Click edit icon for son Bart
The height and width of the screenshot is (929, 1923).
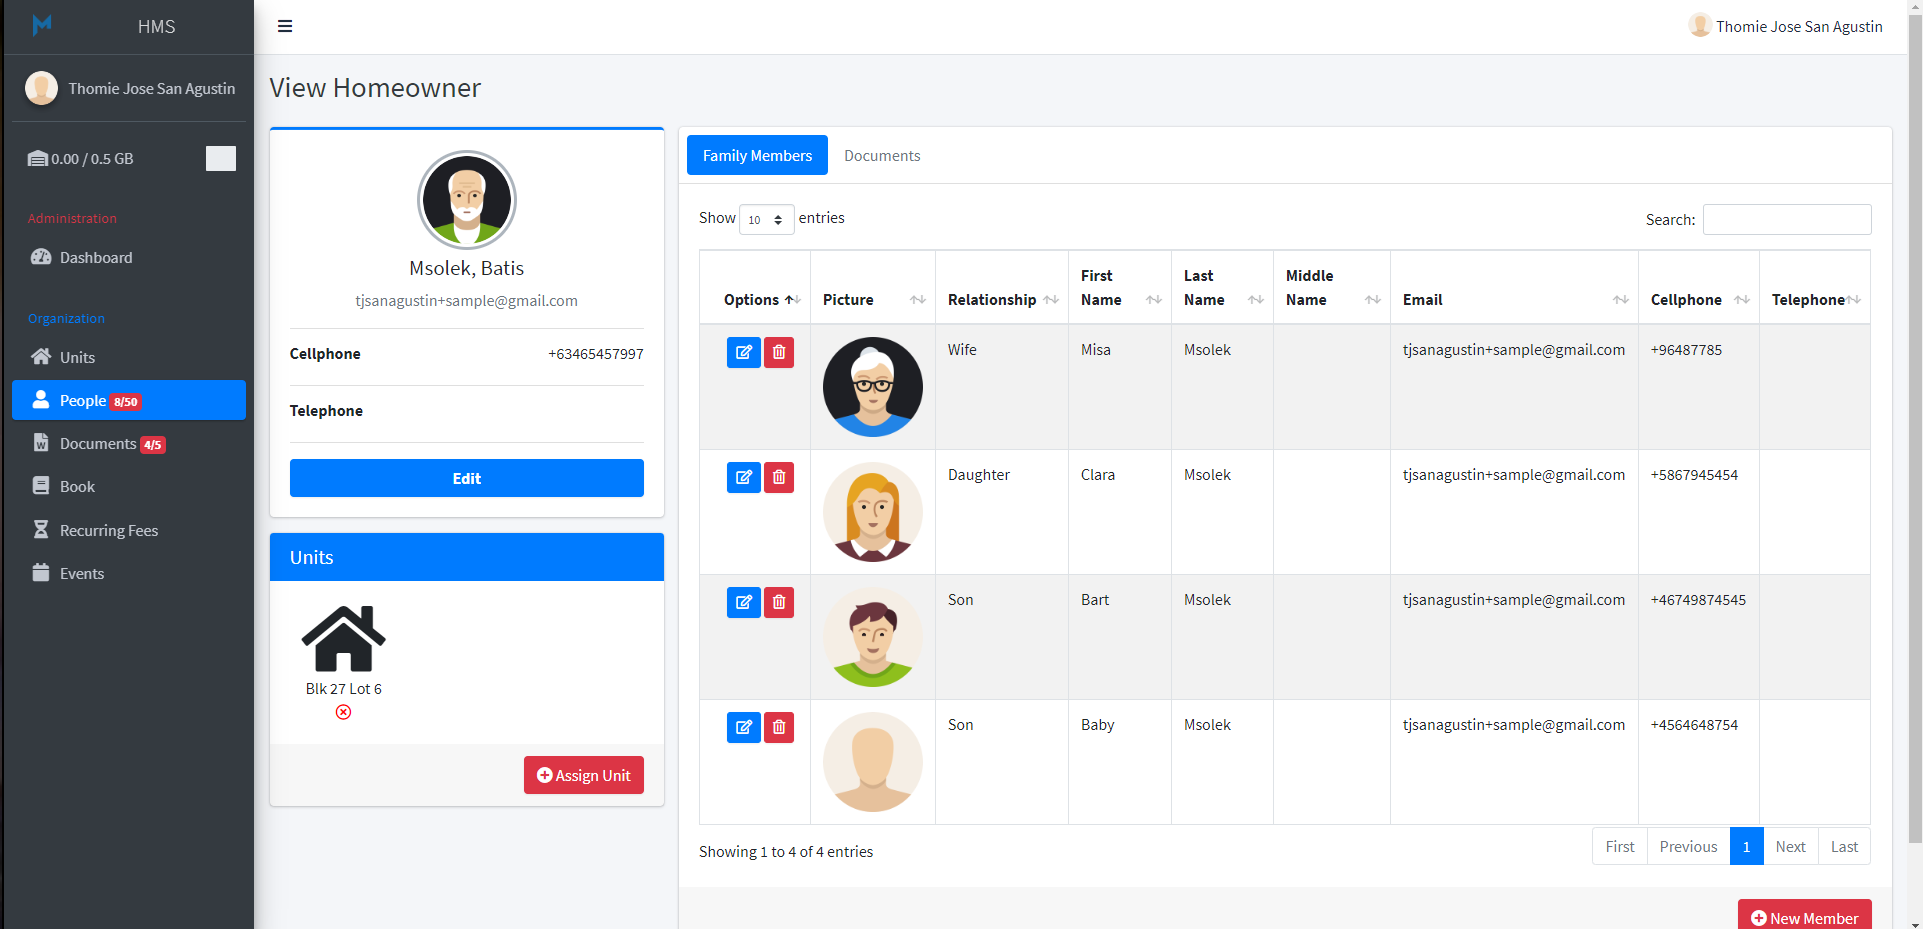743,602
